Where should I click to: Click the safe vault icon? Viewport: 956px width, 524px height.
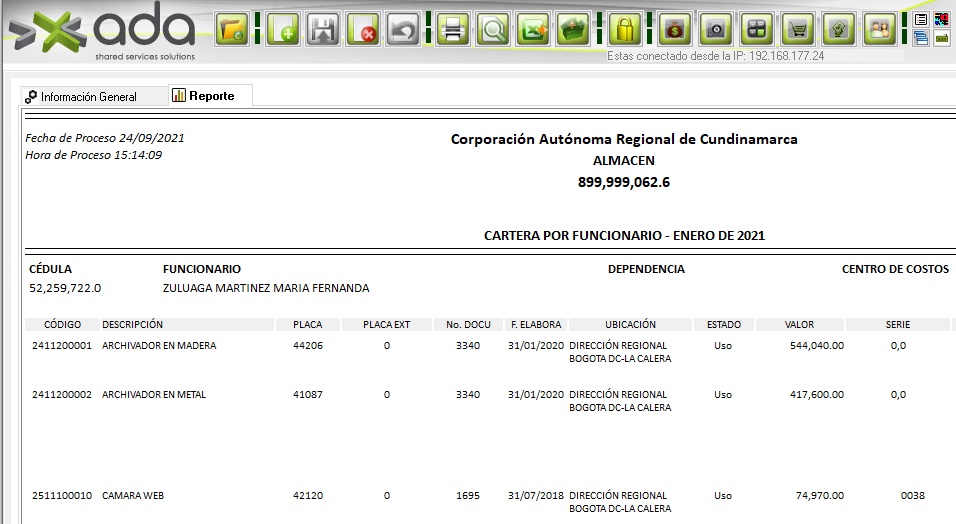(x=716, y=29)
